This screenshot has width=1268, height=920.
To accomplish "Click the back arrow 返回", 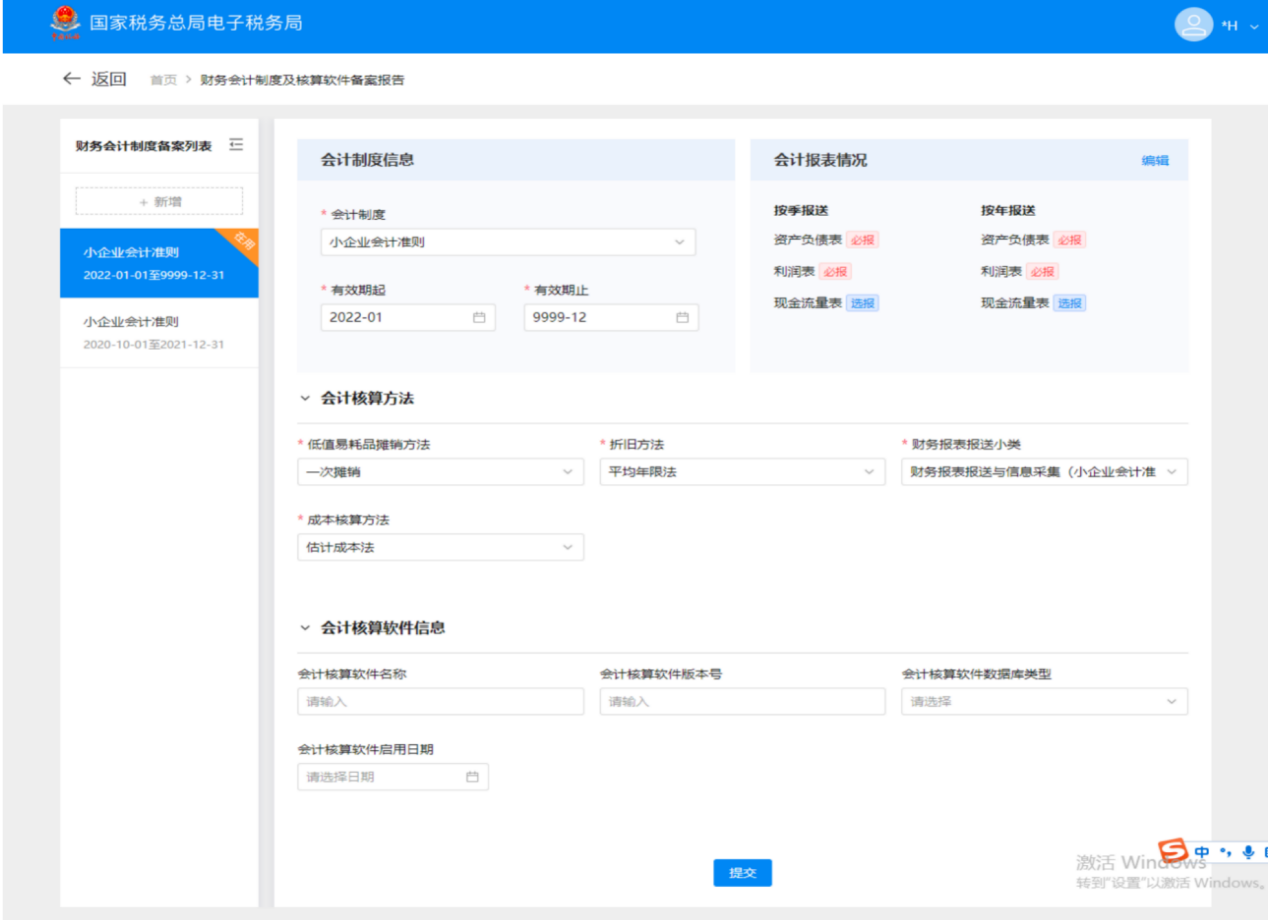I will coord(94,79).
